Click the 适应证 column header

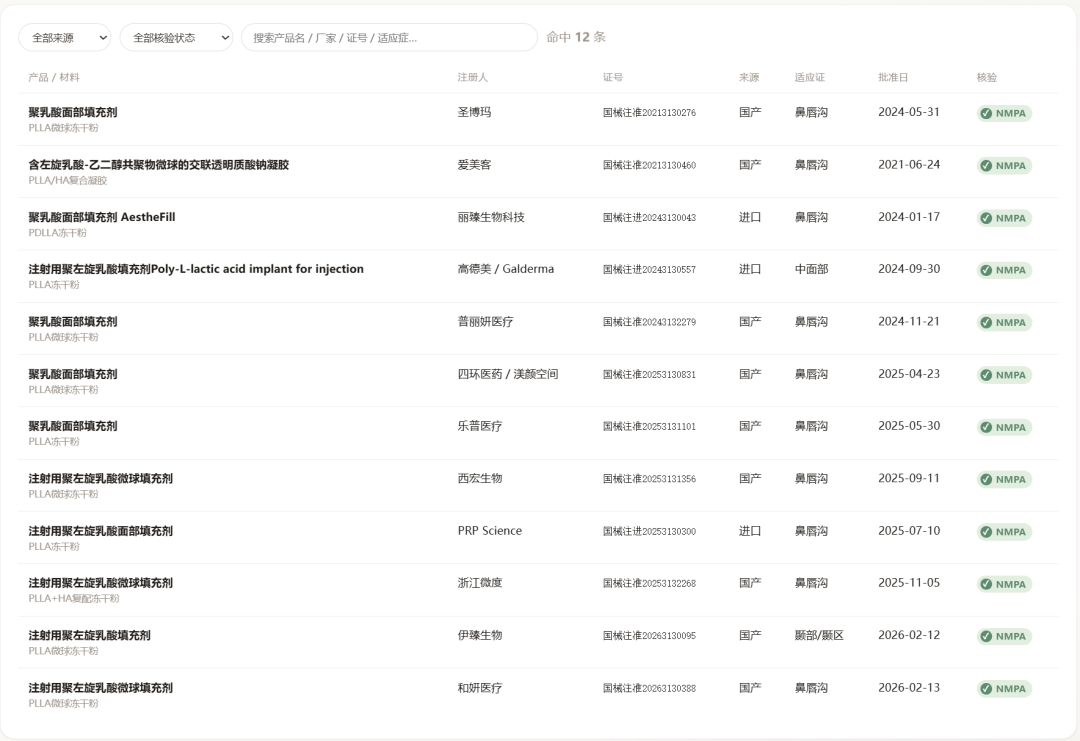(810, 77)
